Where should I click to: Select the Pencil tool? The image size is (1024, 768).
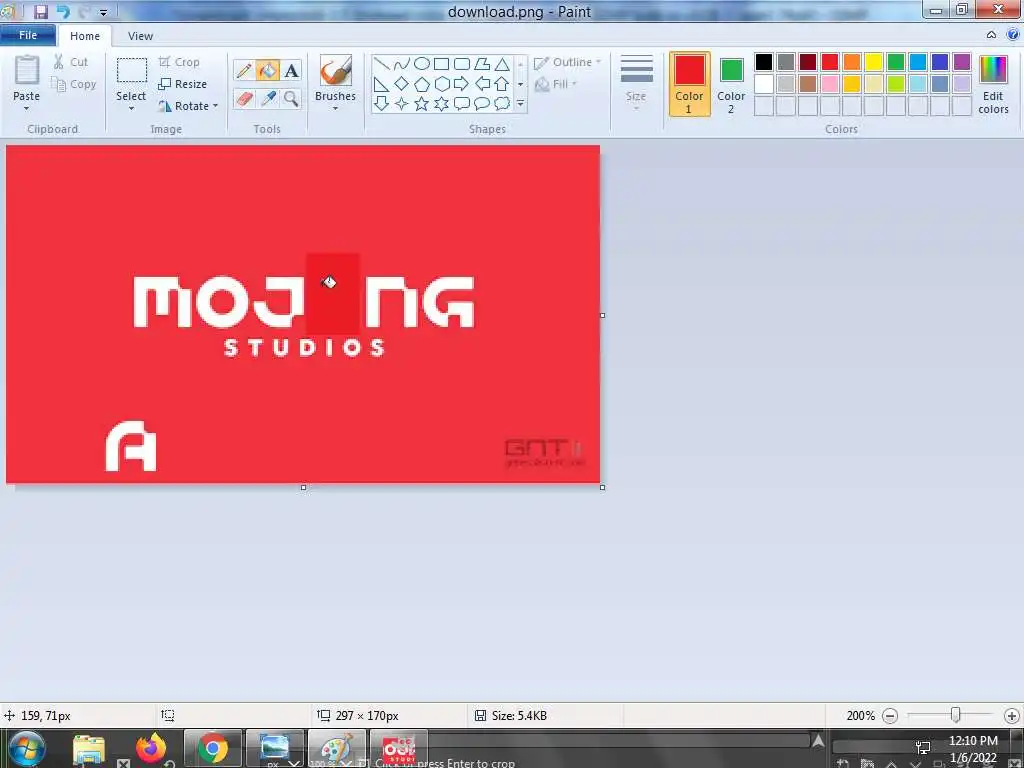click(244, 70)
